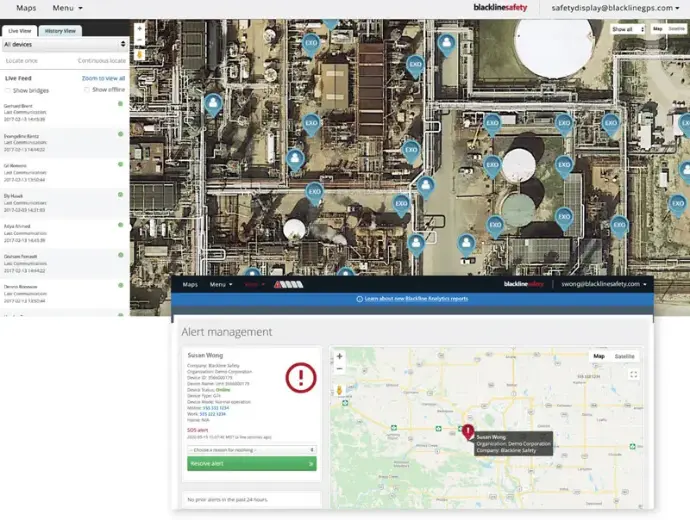Click the Zoom to view all link
The height and width of the screenshot is (520, 690).
point(103,77)
